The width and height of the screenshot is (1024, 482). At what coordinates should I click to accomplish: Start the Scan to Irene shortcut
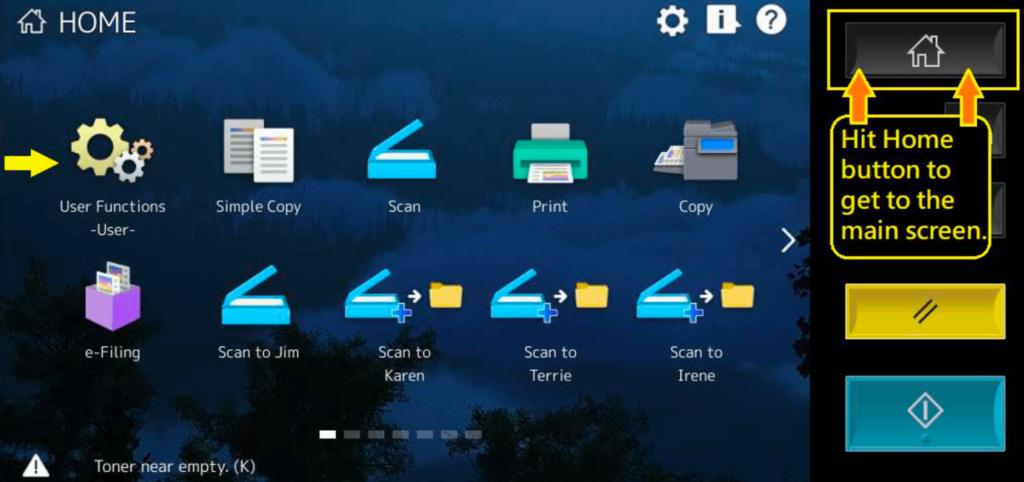[x=696, y=295]
